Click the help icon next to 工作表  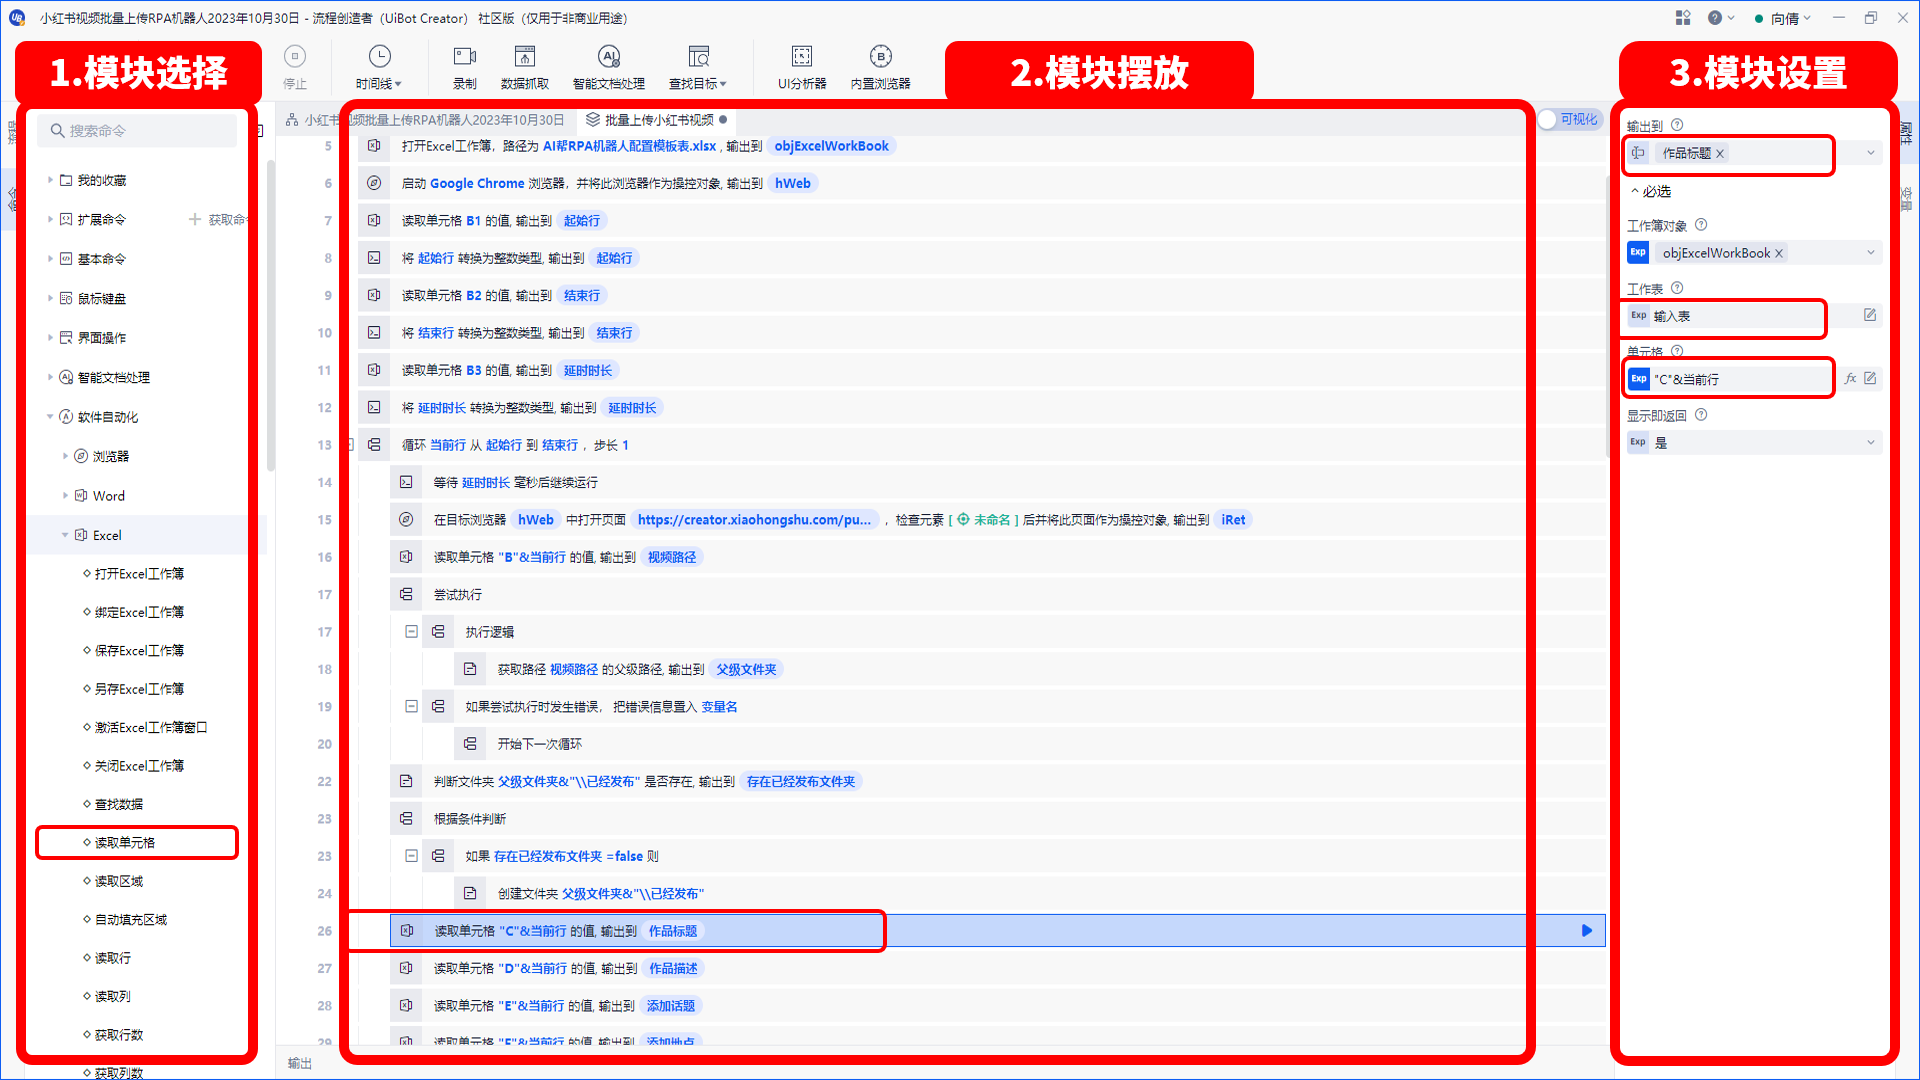coord(1677,288)
